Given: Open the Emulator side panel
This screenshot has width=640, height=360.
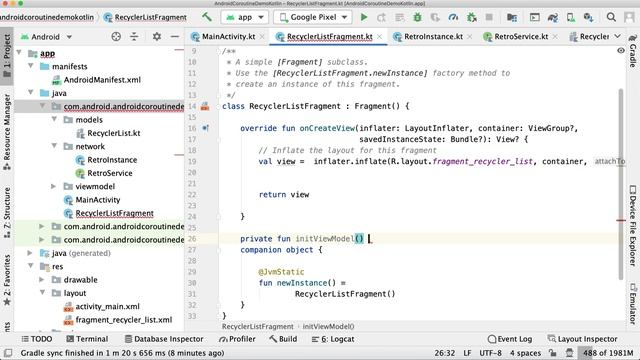Looking at the screenshot, I should (632, 303).
